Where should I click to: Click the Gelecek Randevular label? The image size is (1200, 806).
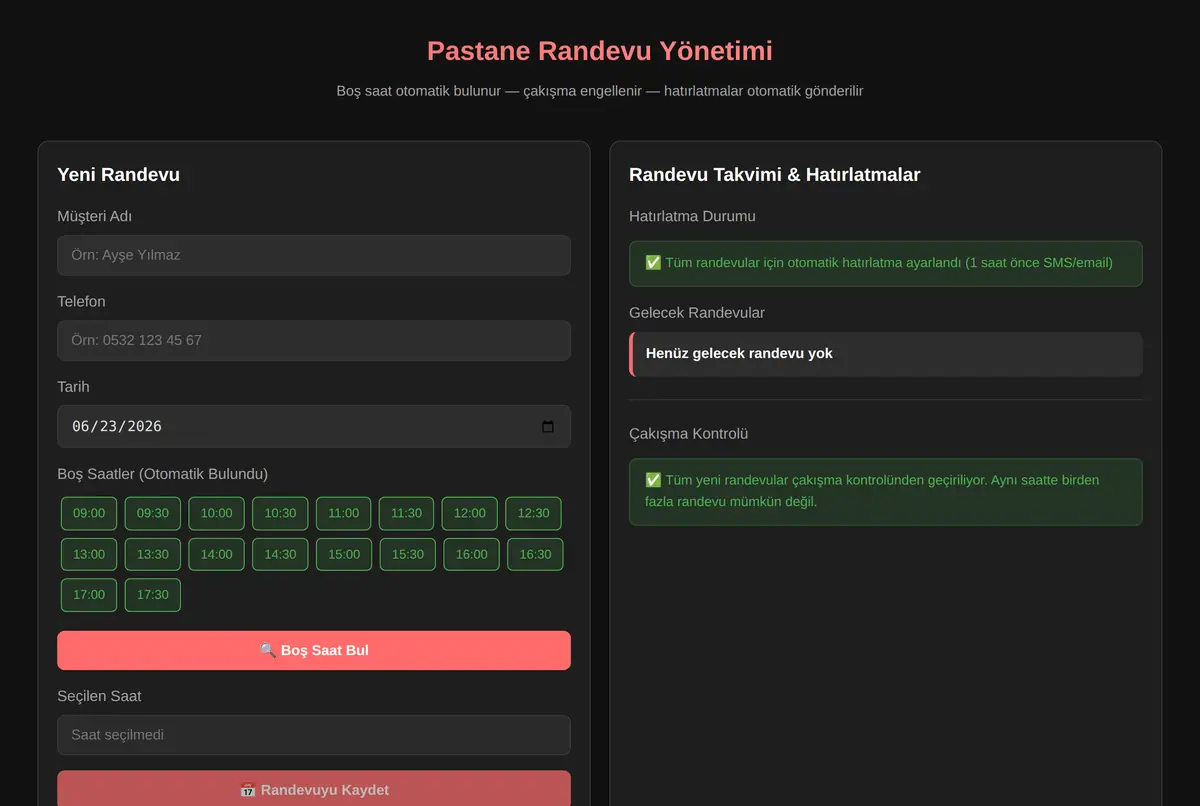coord(697,313)
